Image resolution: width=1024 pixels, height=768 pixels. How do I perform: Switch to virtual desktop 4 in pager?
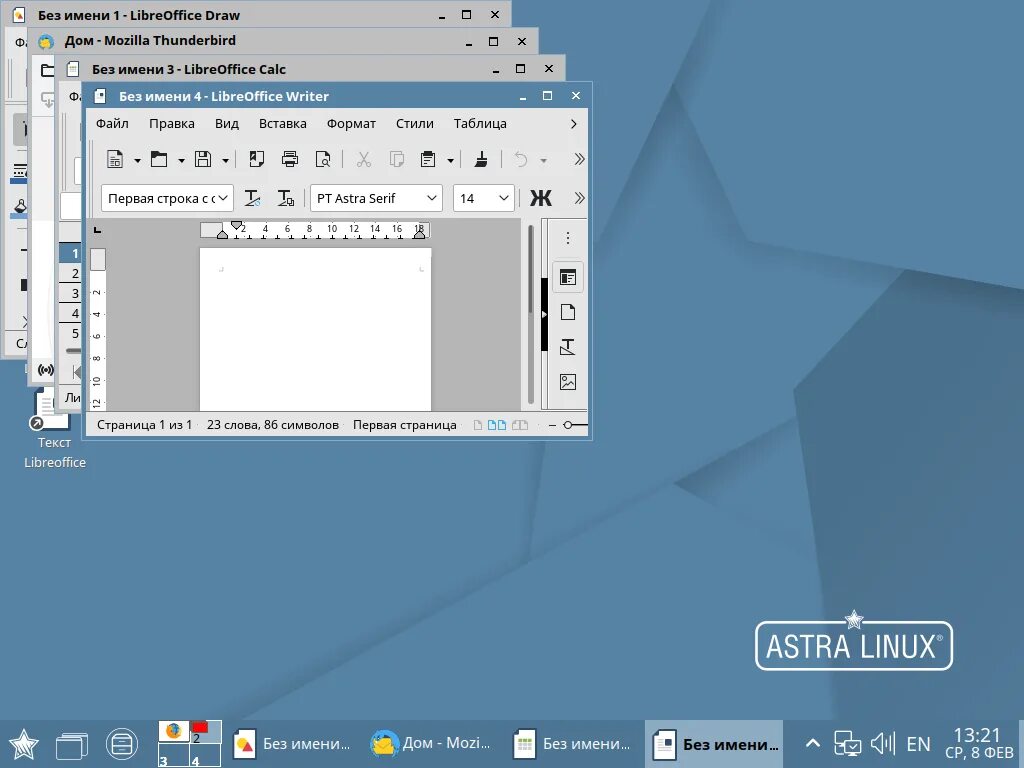click(x=206, y=755)
